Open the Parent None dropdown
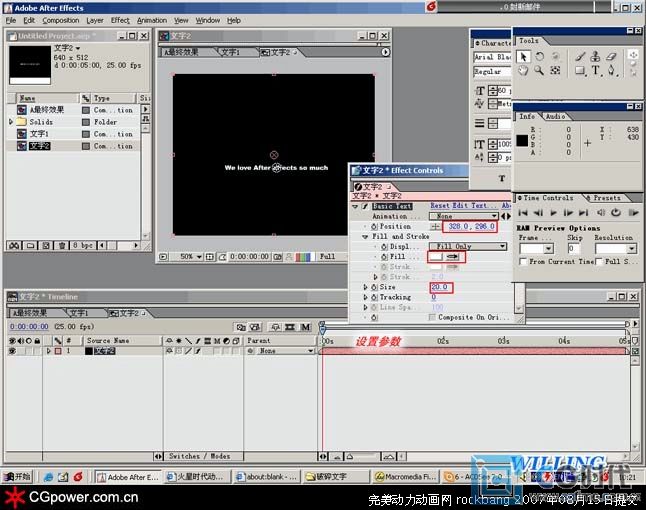This screenshot has height=510, width=646. [281, 351]
